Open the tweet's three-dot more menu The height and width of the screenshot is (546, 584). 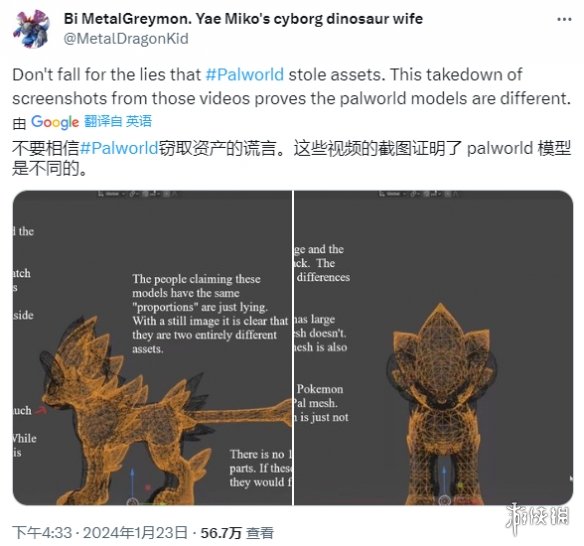tap(564, 19)
